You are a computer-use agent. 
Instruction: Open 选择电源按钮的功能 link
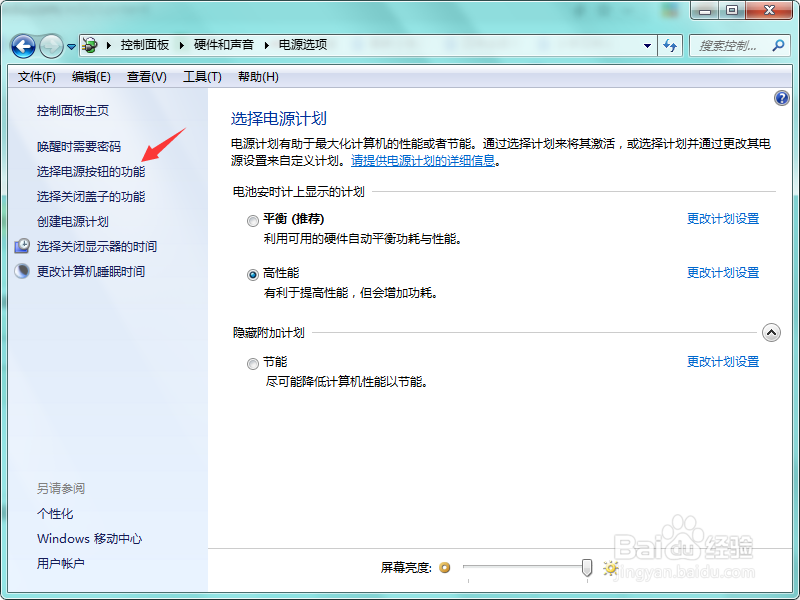click(x=91, y=172)
